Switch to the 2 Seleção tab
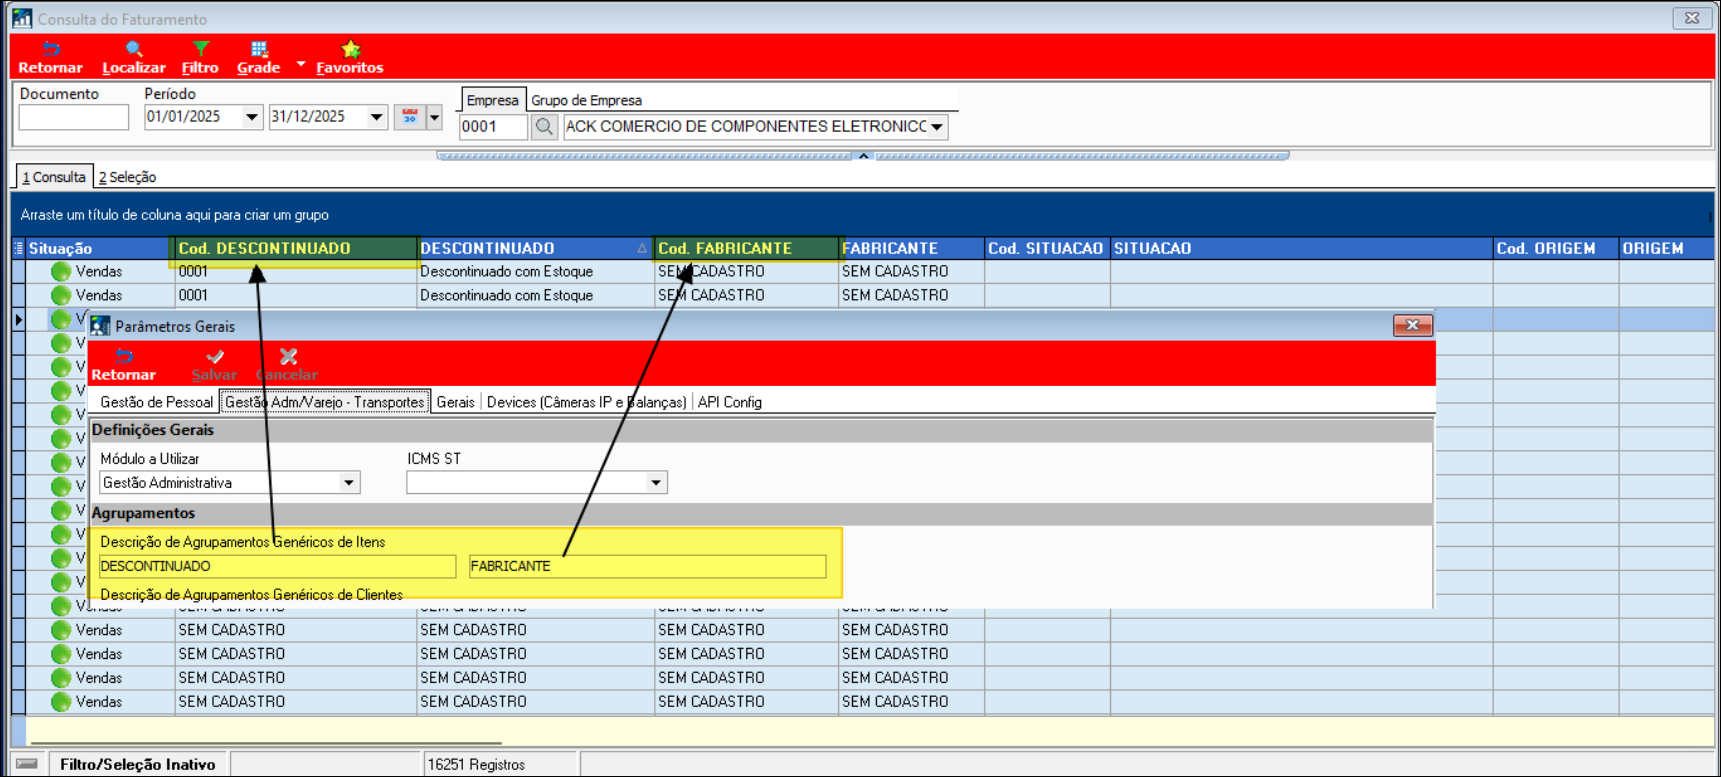Screen dimensions: 1721x777 pos(127,177)
